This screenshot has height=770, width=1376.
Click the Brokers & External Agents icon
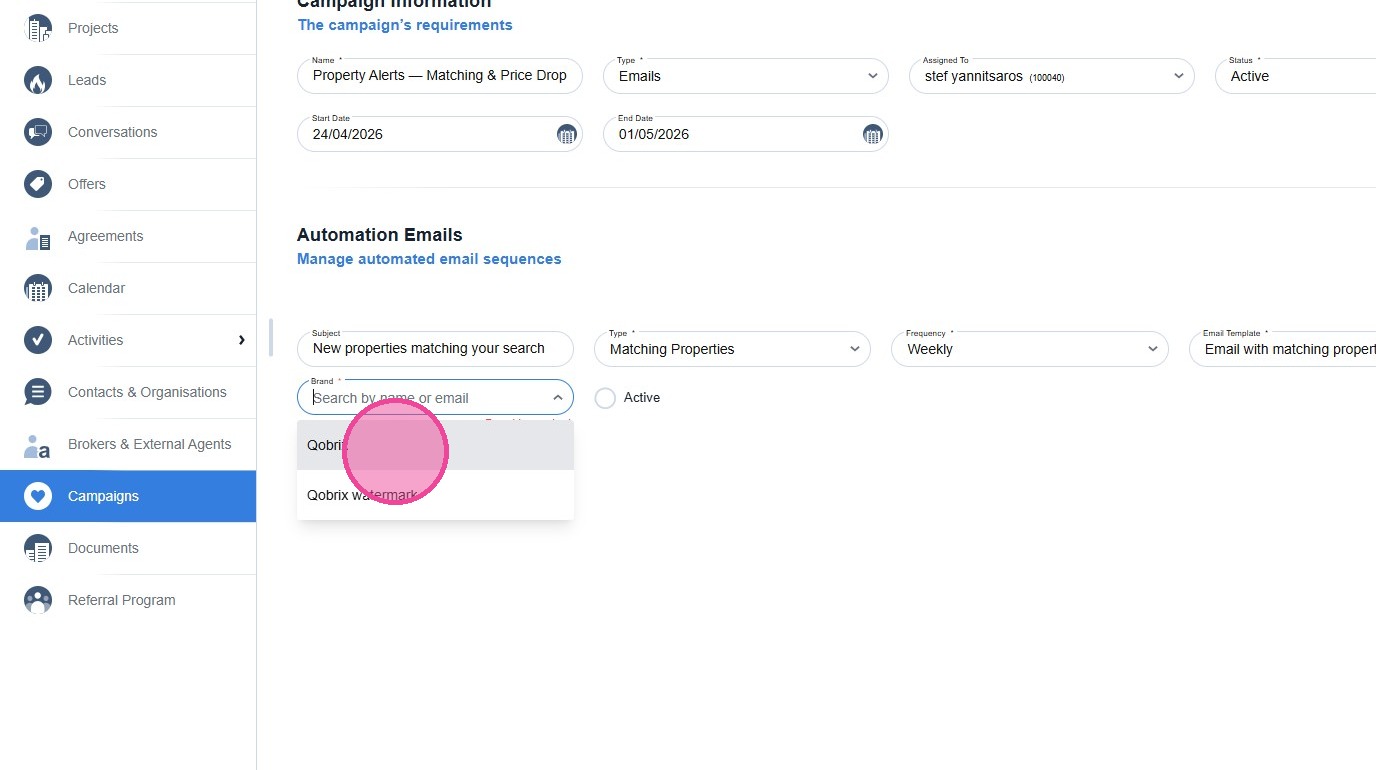pos(38,444)
